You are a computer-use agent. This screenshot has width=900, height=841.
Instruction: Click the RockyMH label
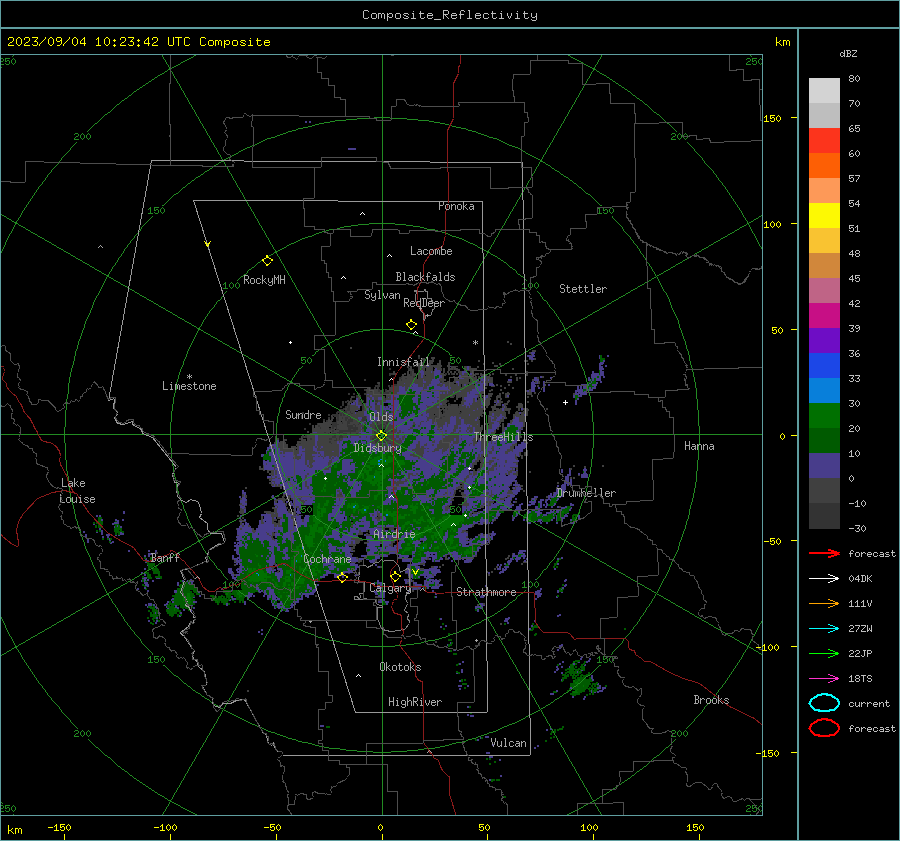click(264, 280)
